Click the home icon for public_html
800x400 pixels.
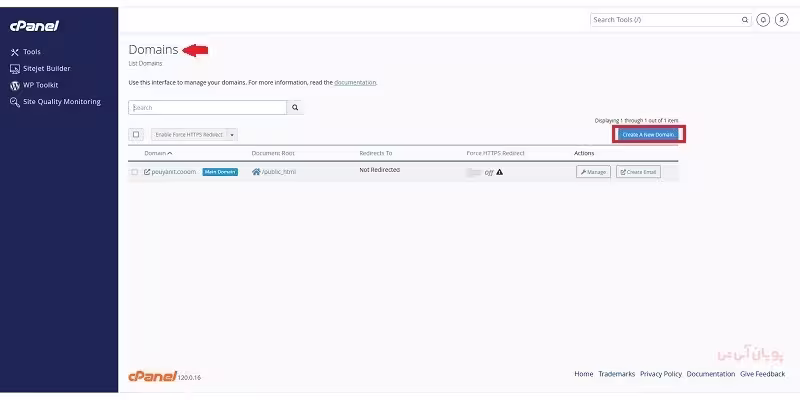click(256, 172)
